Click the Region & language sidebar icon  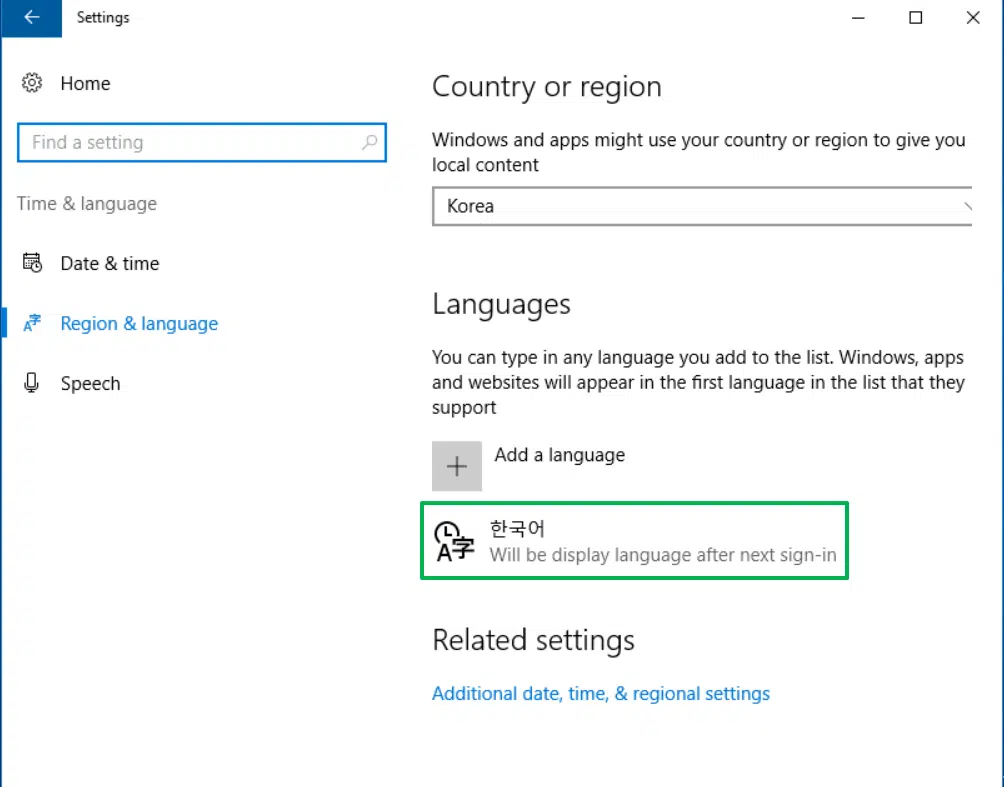click(32, 323)
